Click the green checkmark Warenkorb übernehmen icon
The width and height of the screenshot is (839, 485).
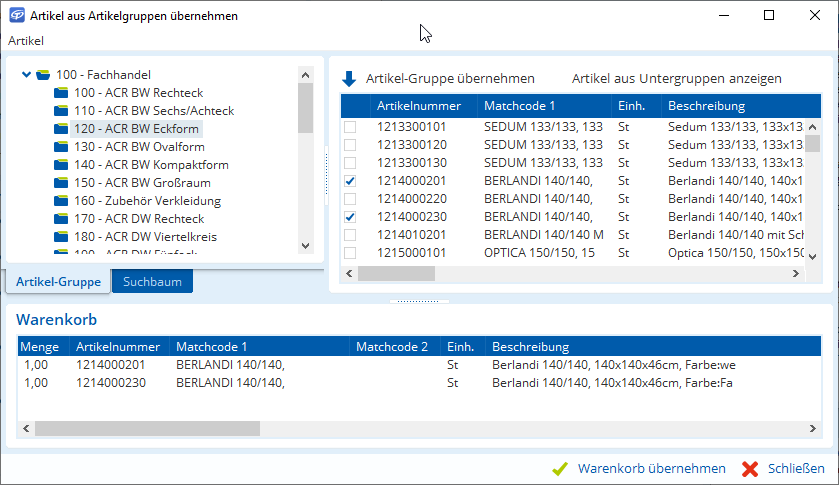[560, 469]
